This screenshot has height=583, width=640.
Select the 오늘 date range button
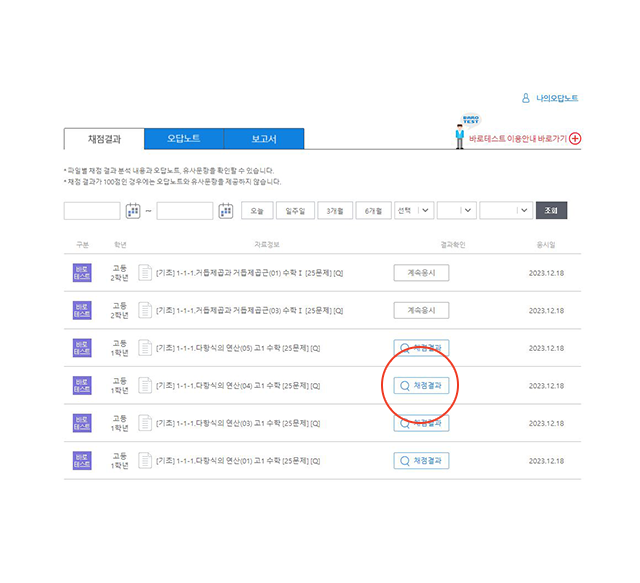[x=257, y=211]
